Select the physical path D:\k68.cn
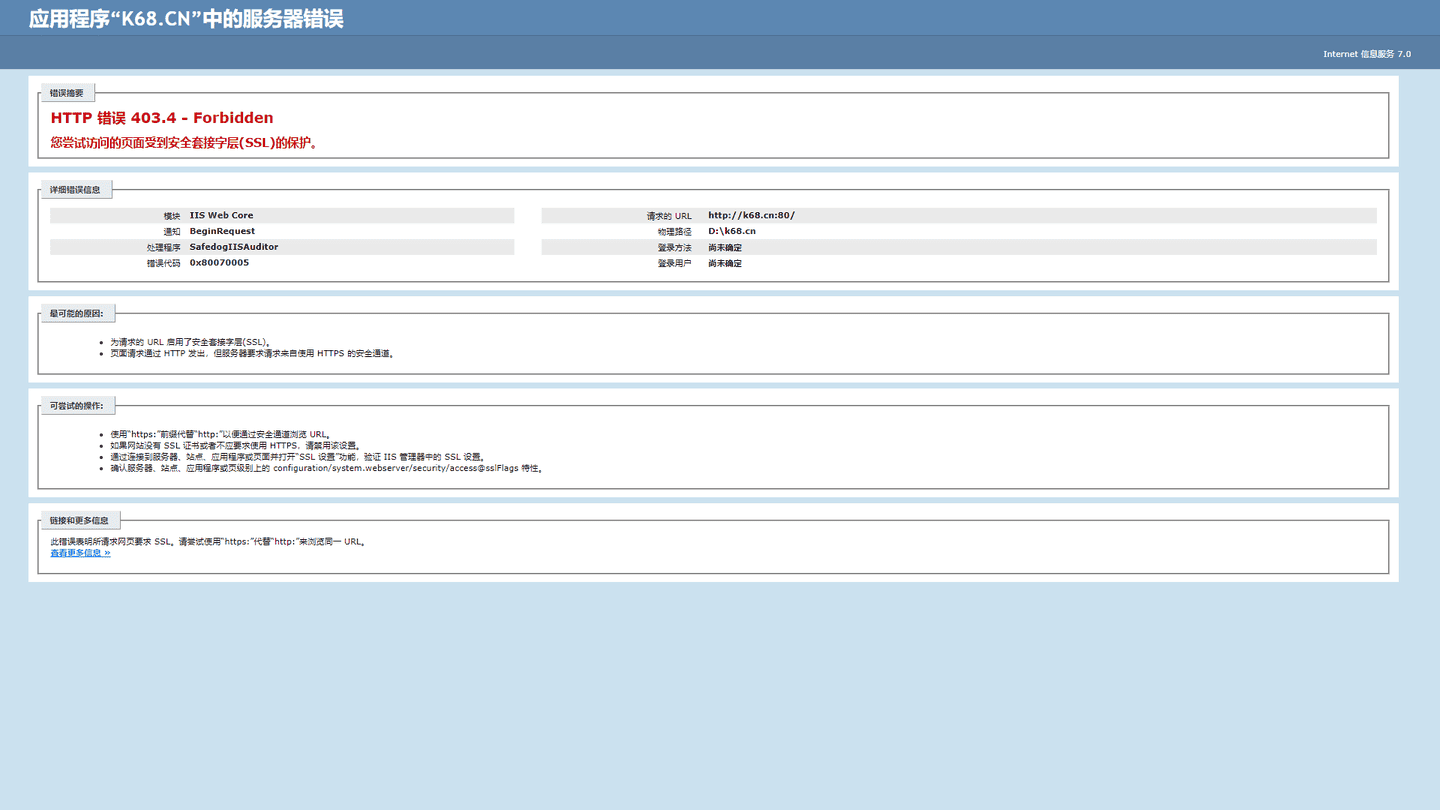 coord(732,231)
